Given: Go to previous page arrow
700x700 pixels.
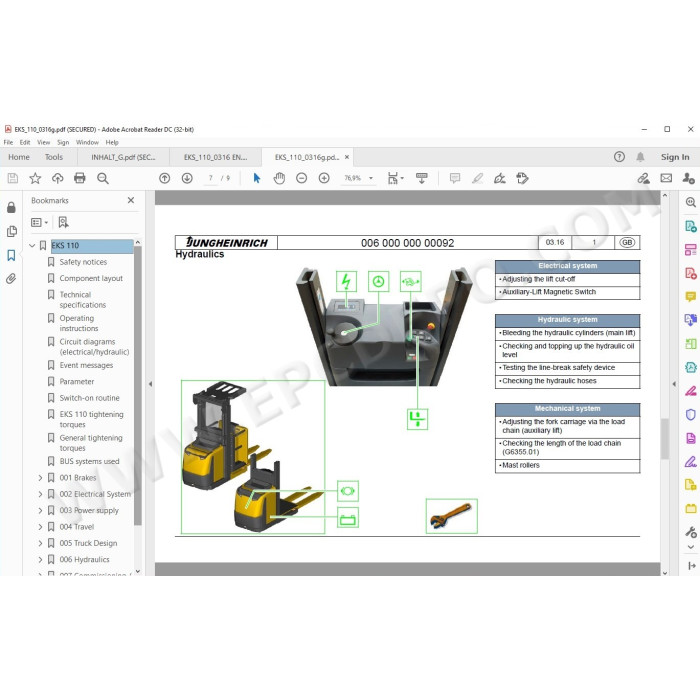Looking at the screenshot, I should [x=165, y=179].
